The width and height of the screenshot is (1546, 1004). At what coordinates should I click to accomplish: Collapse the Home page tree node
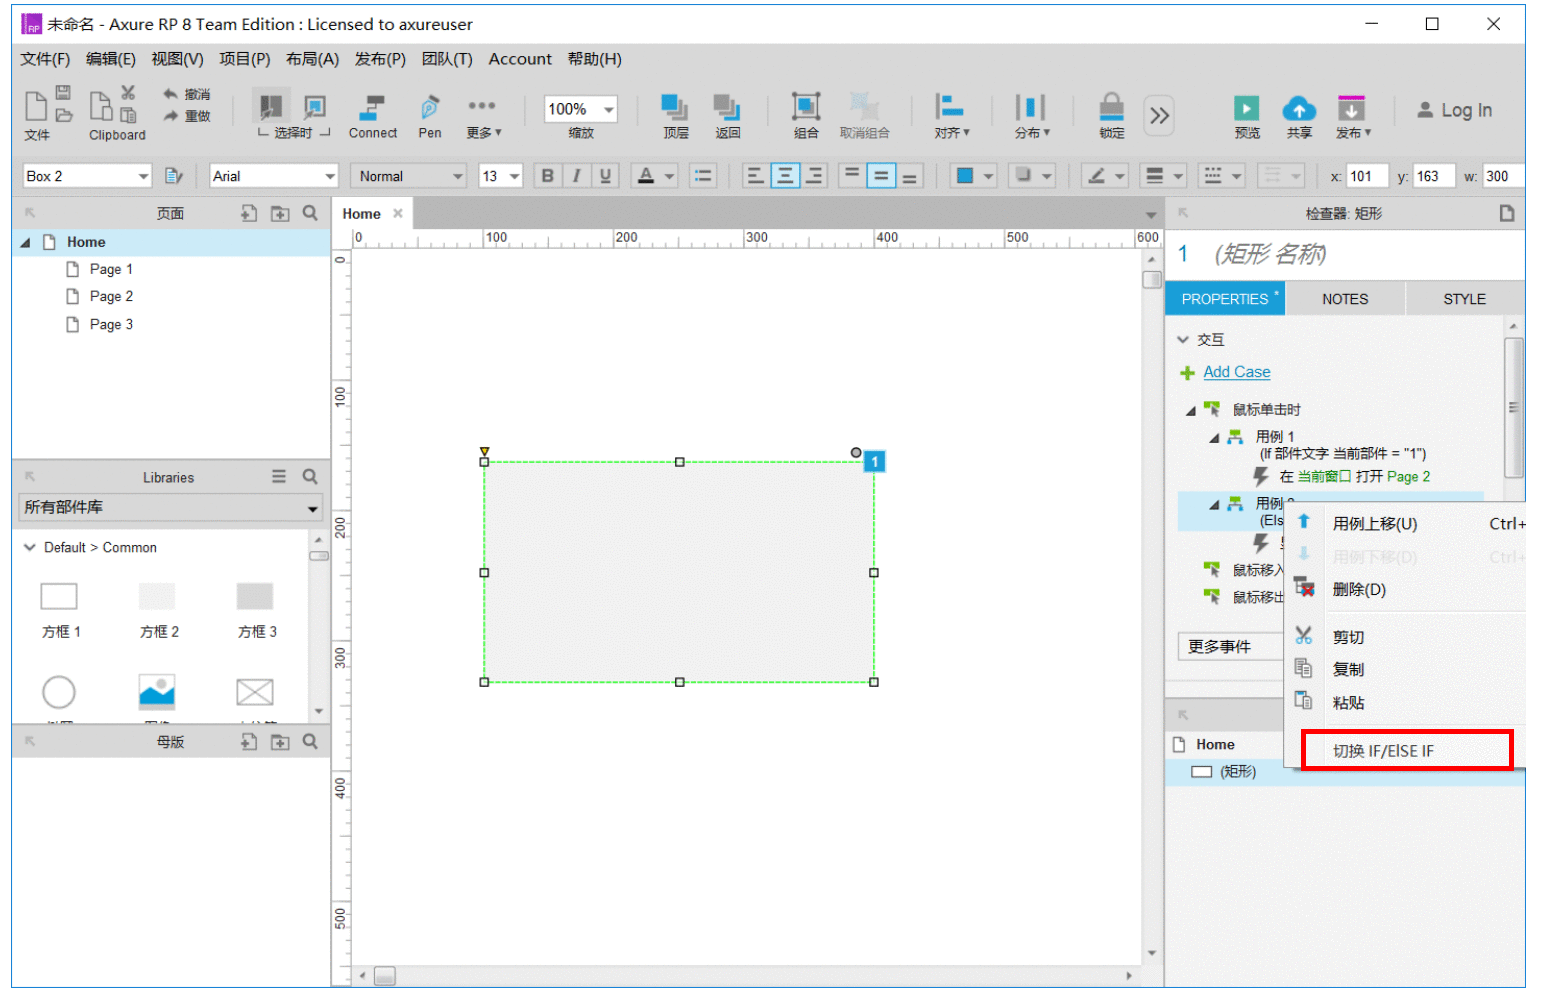tap(26, 242)
